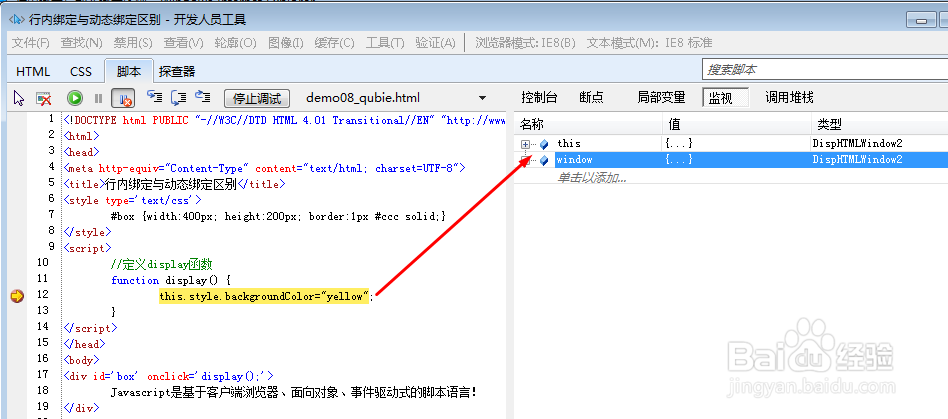Image resolution: width=948 pixels, height=419 pixels.
Task: Click the blue object icon beside 'window'
Action: tap(544, 160)
